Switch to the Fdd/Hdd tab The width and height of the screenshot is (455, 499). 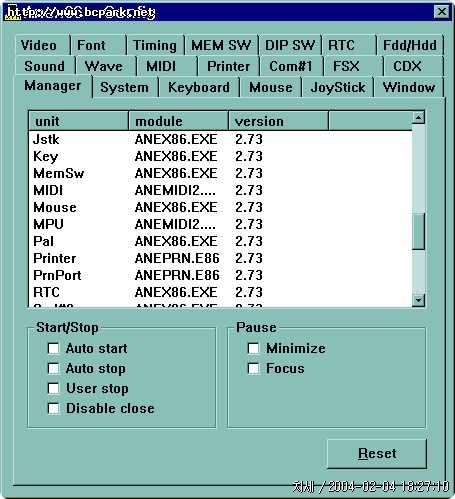point(410,45)
